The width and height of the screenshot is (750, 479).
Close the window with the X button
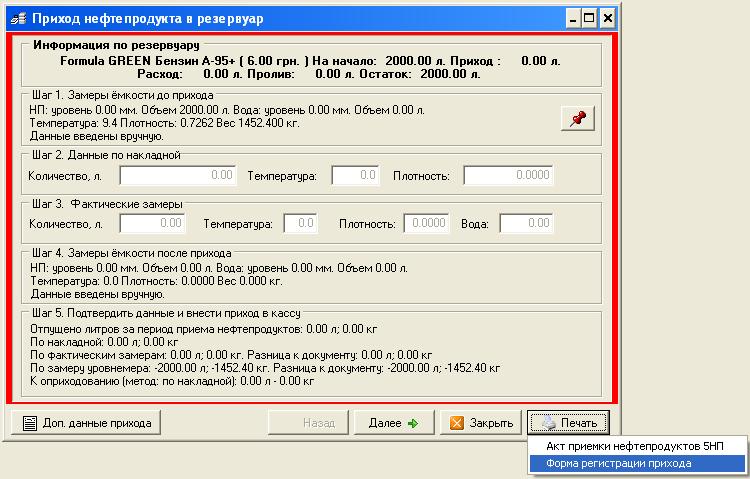(607, 19)
